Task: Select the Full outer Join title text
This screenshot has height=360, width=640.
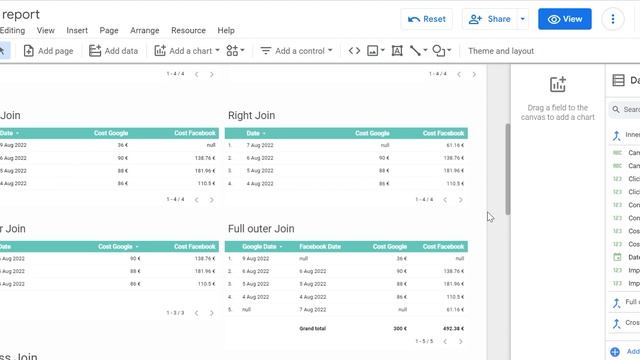Action: [x=261, y=229]
